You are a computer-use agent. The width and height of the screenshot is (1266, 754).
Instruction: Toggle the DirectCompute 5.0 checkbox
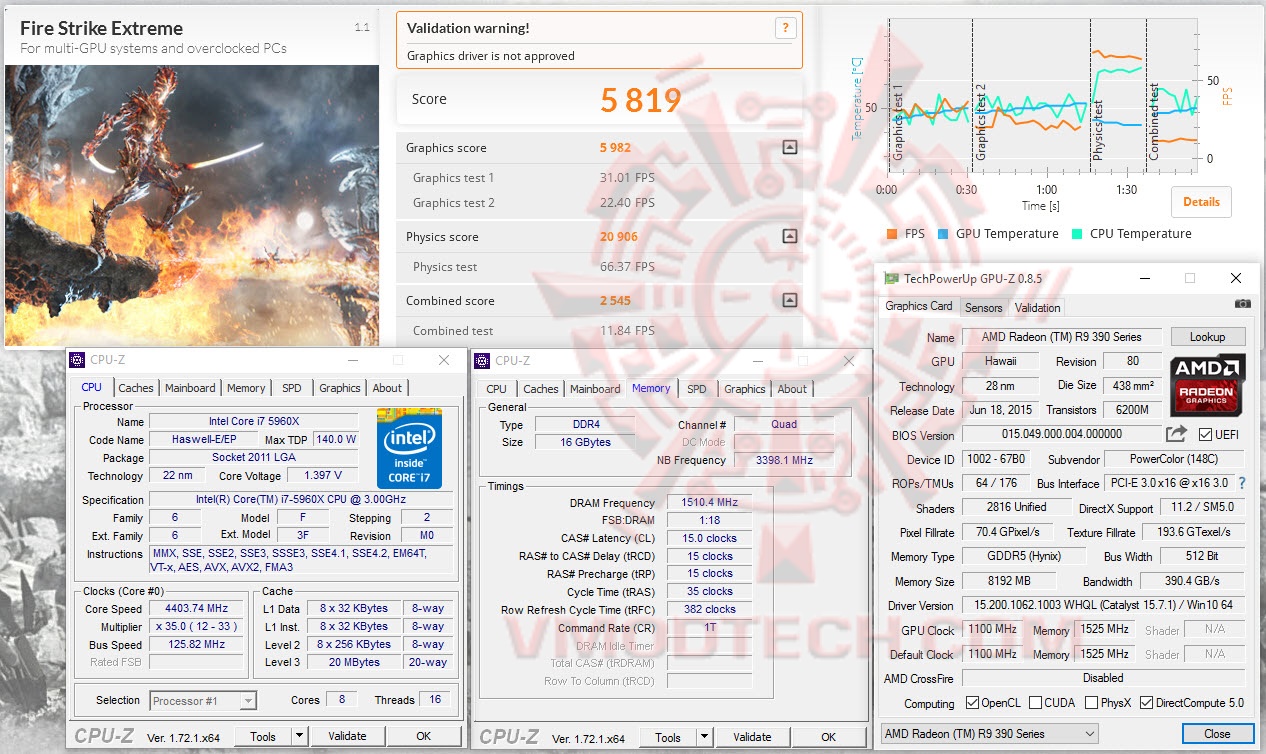[x=1146, y=703]
